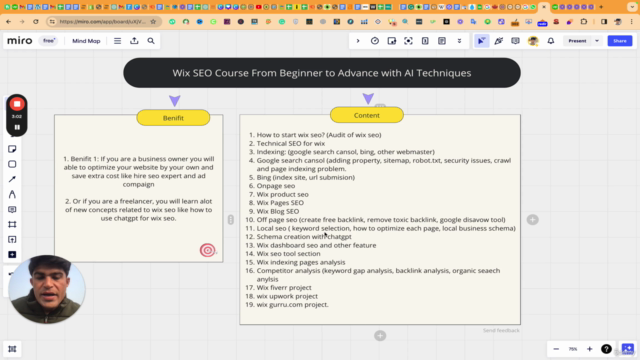Select the sticky note tool
The width and height of the screenshot is (640, 360).
coord(12,149)
